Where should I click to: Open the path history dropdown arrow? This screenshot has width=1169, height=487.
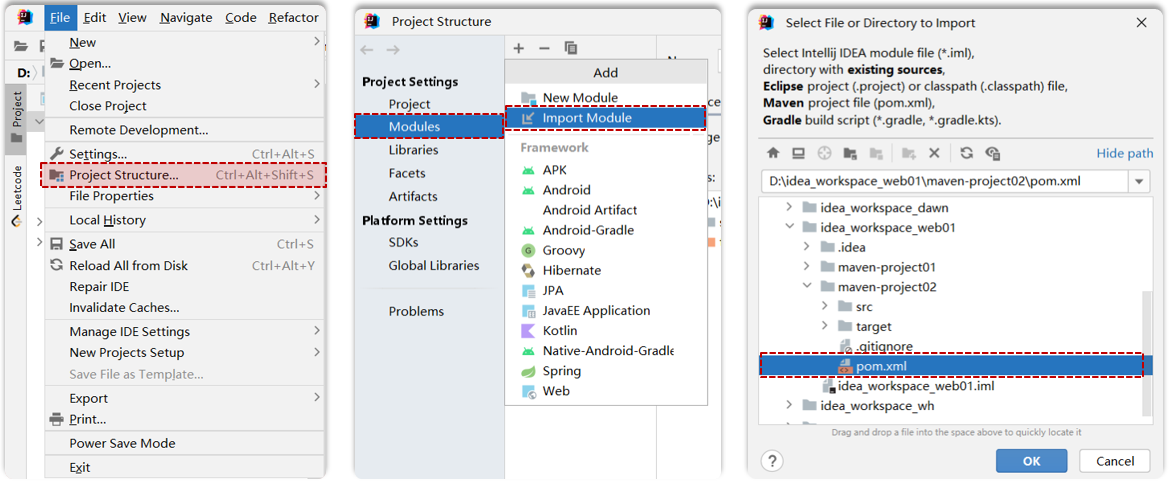[x=1139, y=182]
